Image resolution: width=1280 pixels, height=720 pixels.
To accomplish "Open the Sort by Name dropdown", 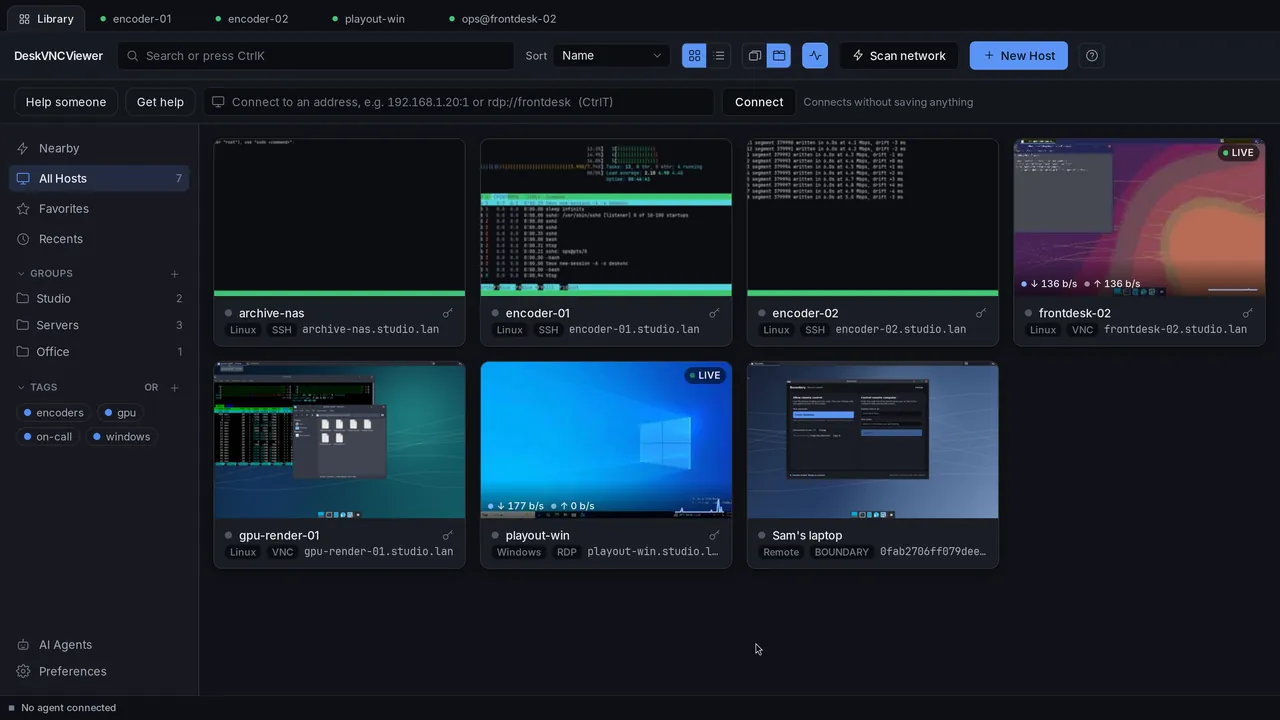I will click(611, 56).
